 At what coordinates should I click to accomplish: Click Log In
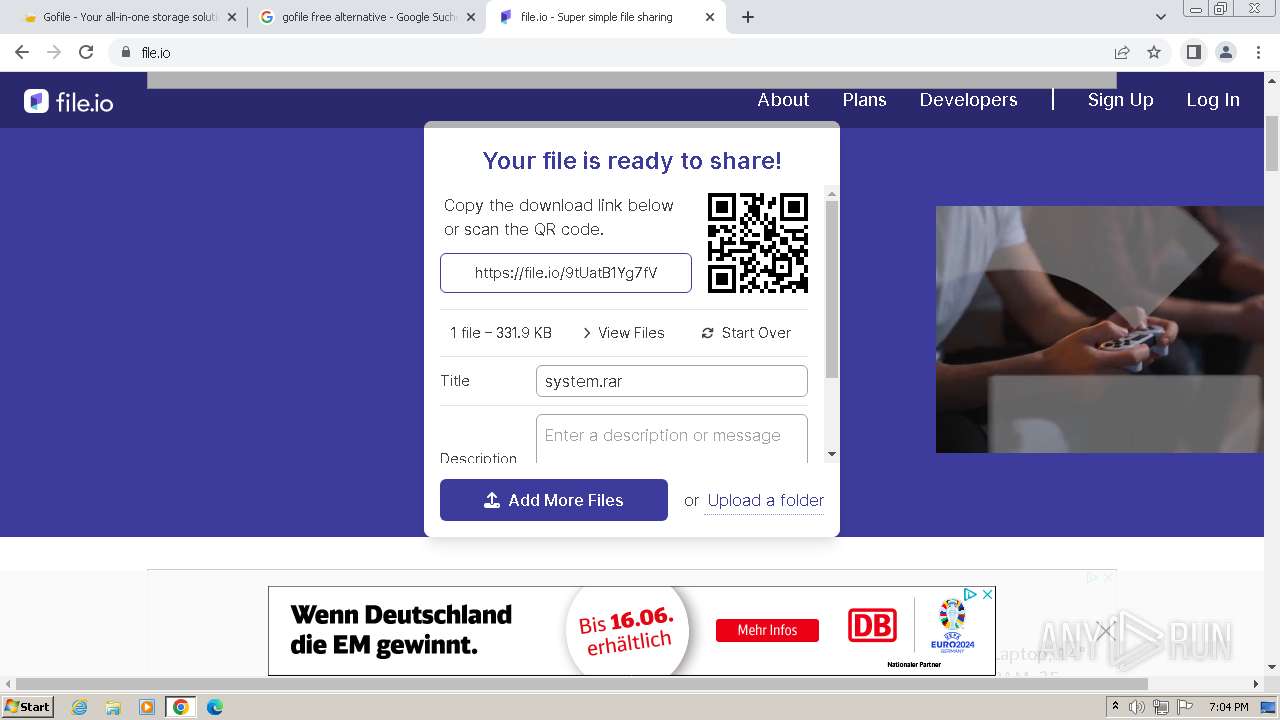pyautogui.click(x=1213, y=100)
